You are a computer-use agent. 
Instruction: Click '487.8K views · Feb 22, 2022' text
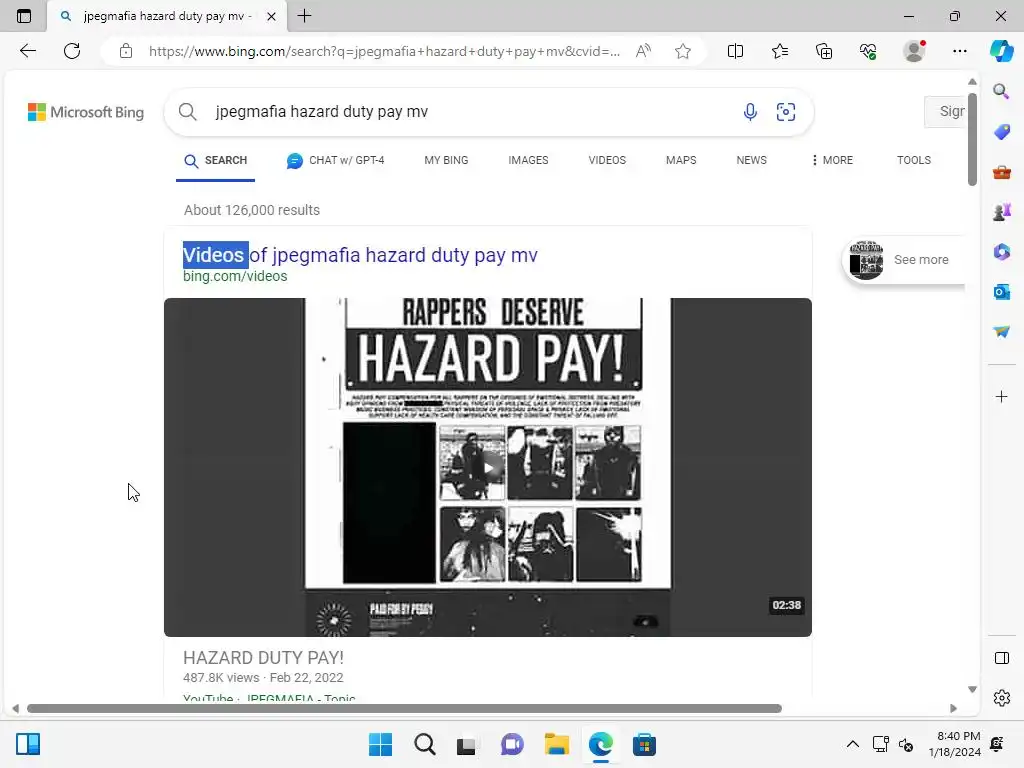coord(263,678)
